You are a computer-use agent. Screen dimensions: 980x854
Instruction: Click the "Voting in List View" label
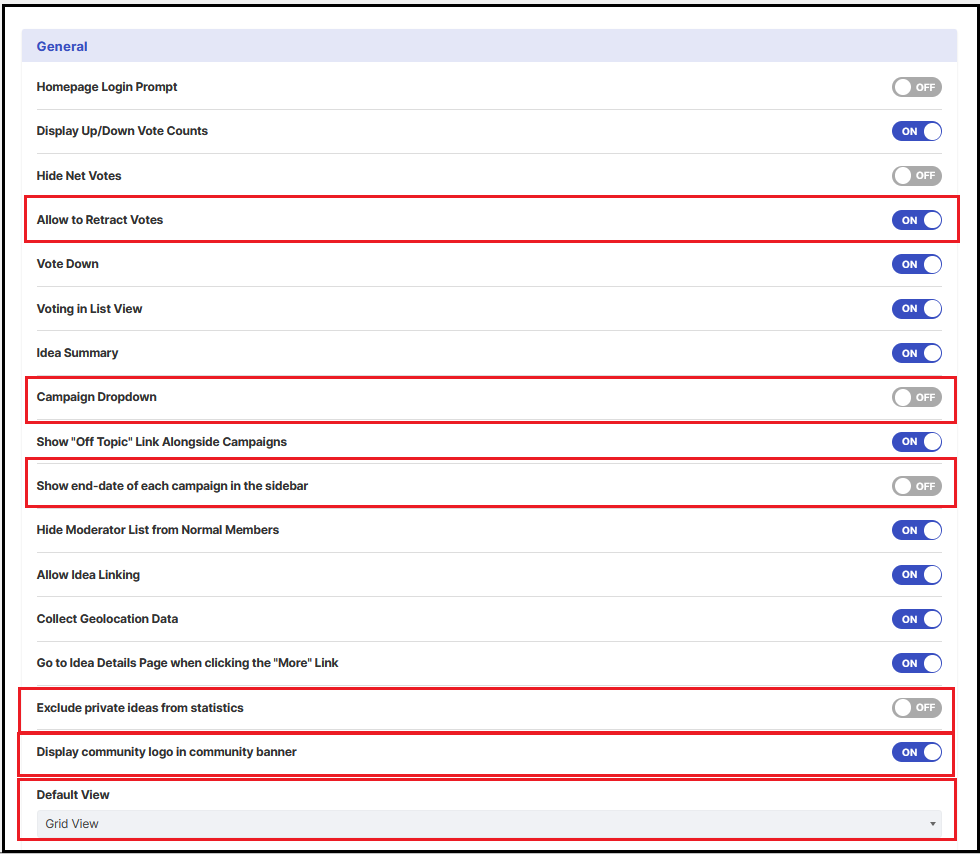pyautogui.click(x=89, y=309)
